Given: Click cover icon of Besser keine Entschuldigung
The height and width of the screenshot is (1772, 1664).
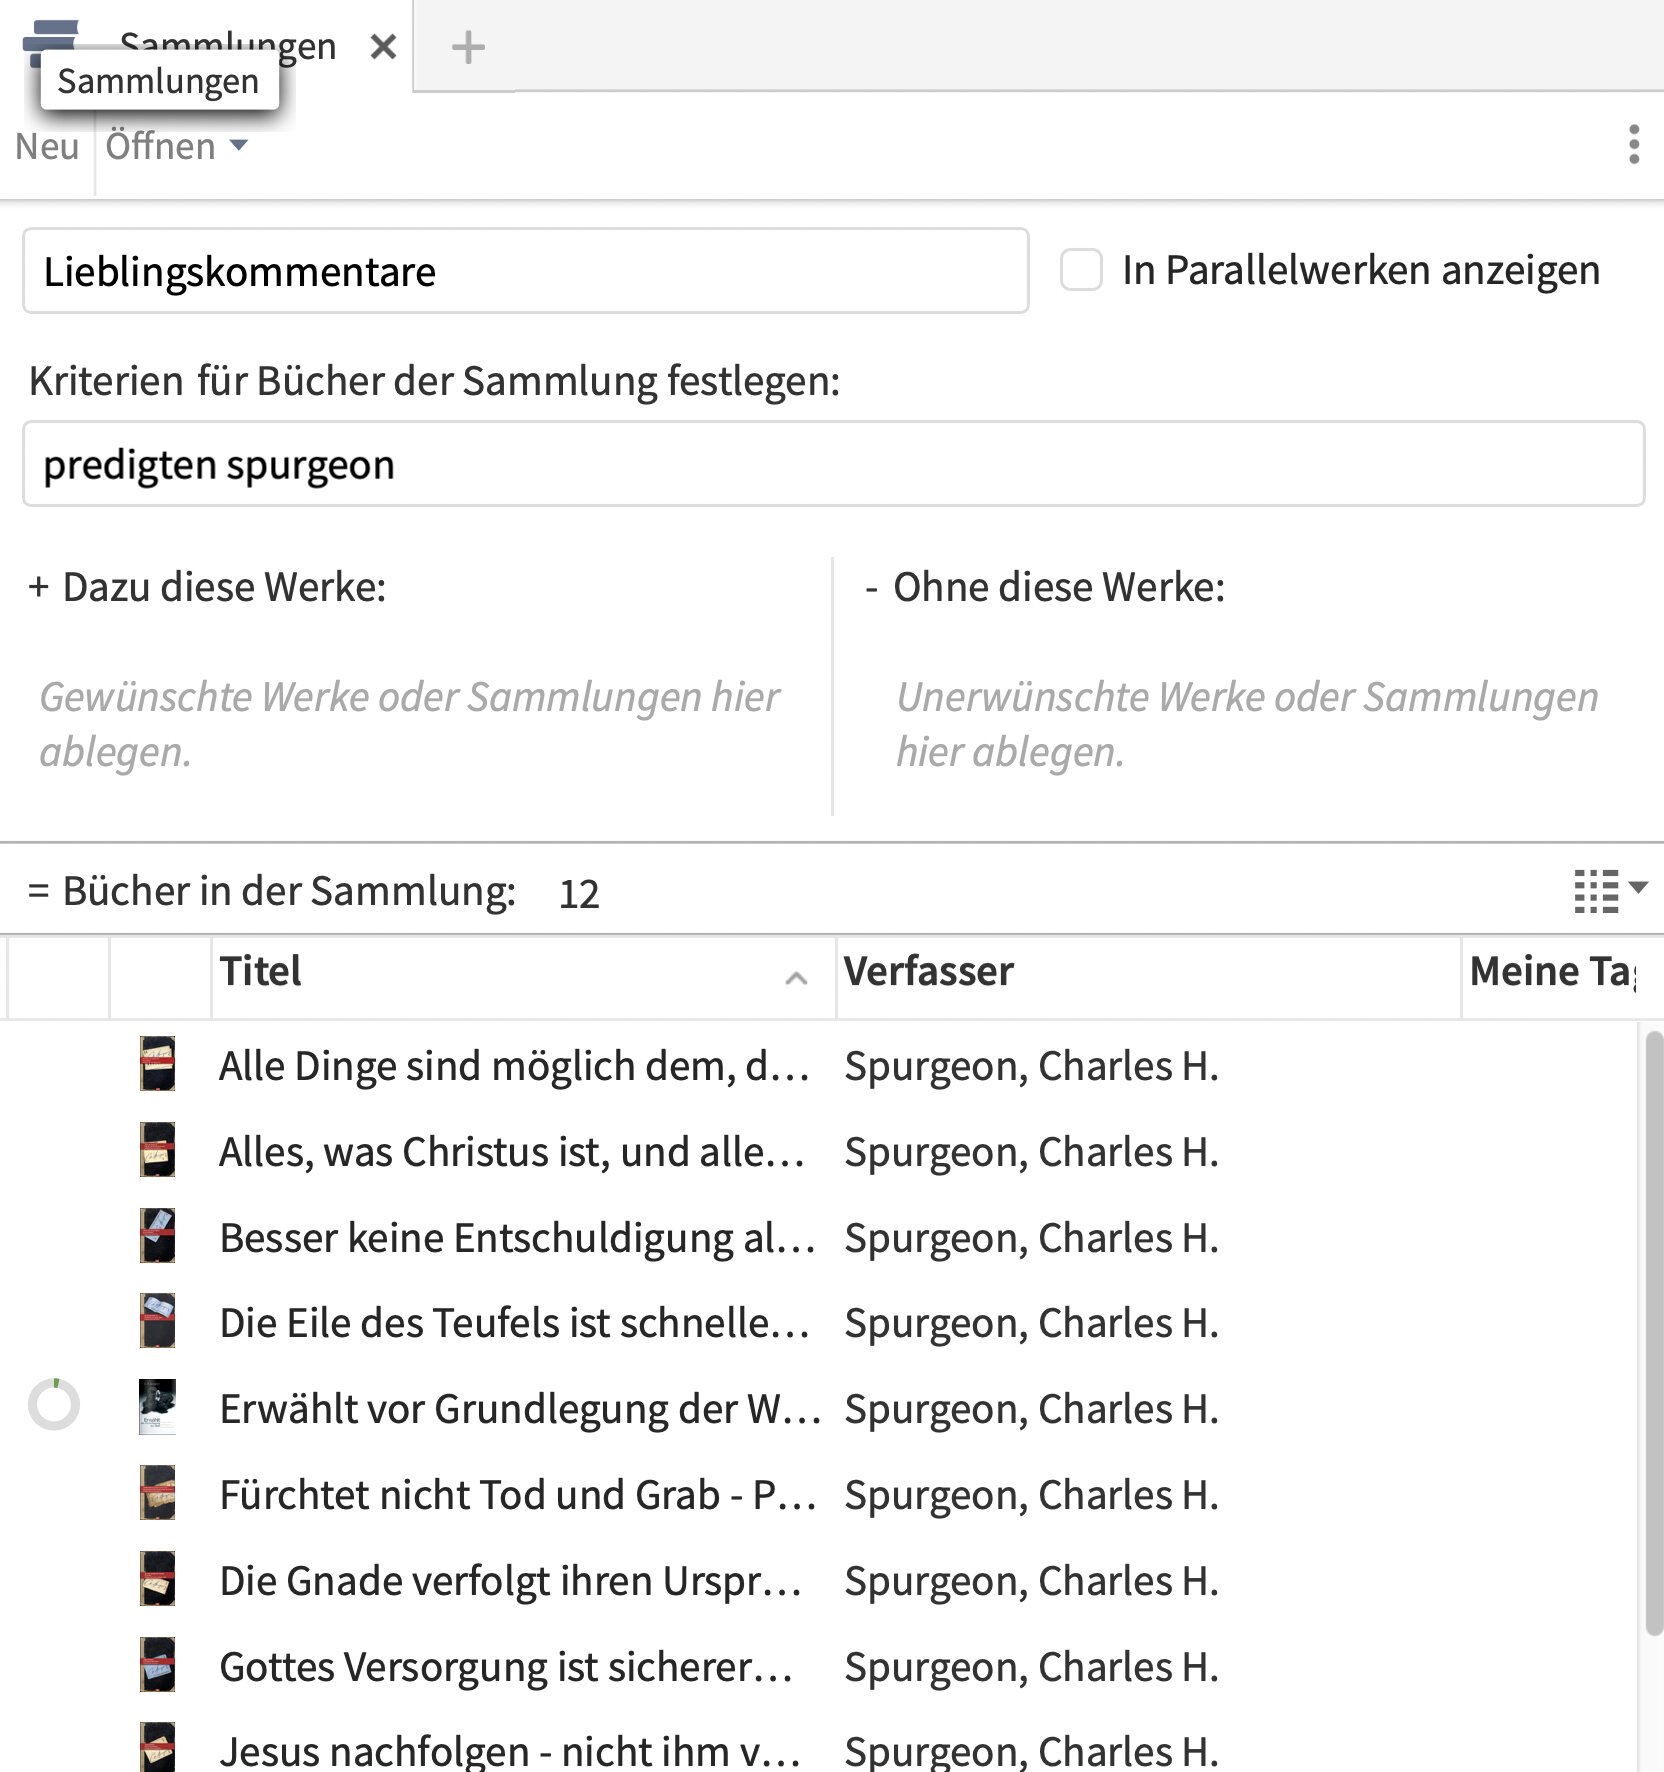Looking at the screenshot, I should tap(158, 1235).
